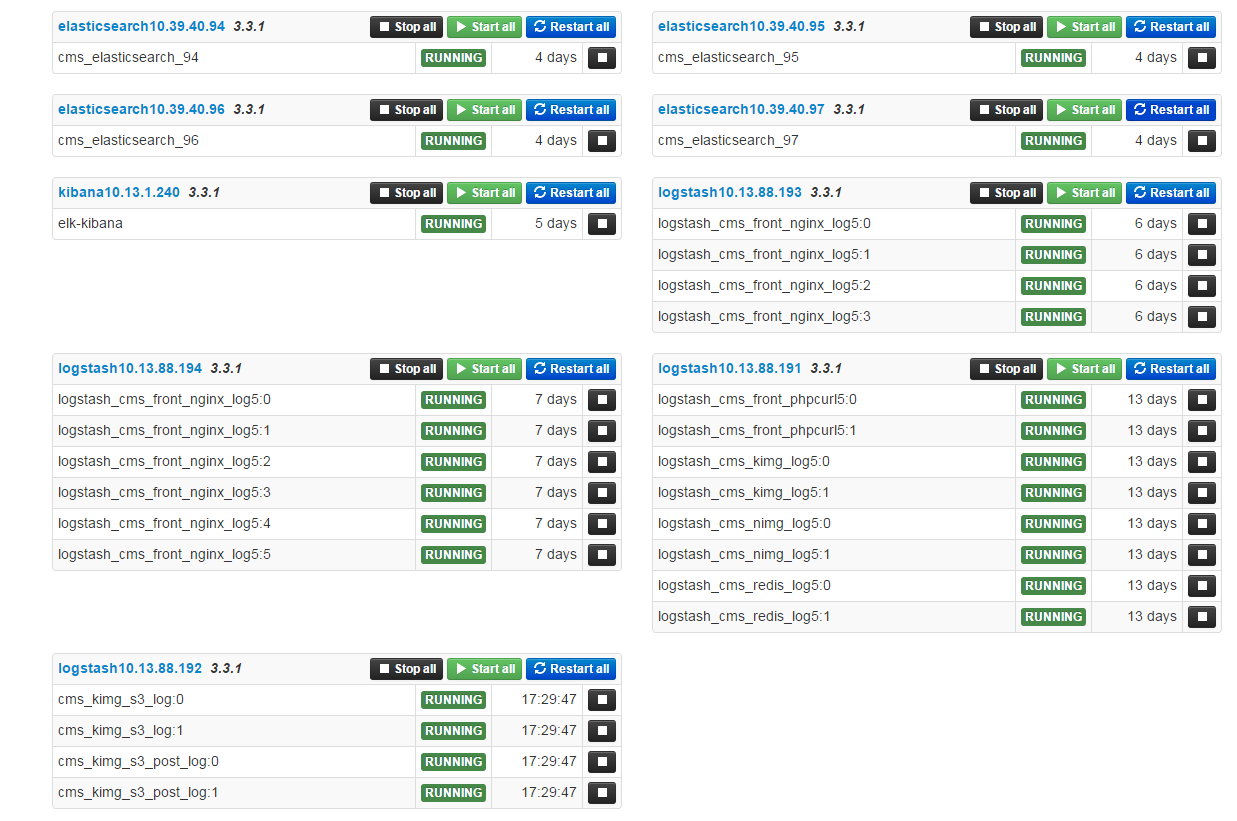Screen dimensions: 1237x821
Task: Select the cms_kimg_s3_post_log:1 process name
Action: coord(138,792)
